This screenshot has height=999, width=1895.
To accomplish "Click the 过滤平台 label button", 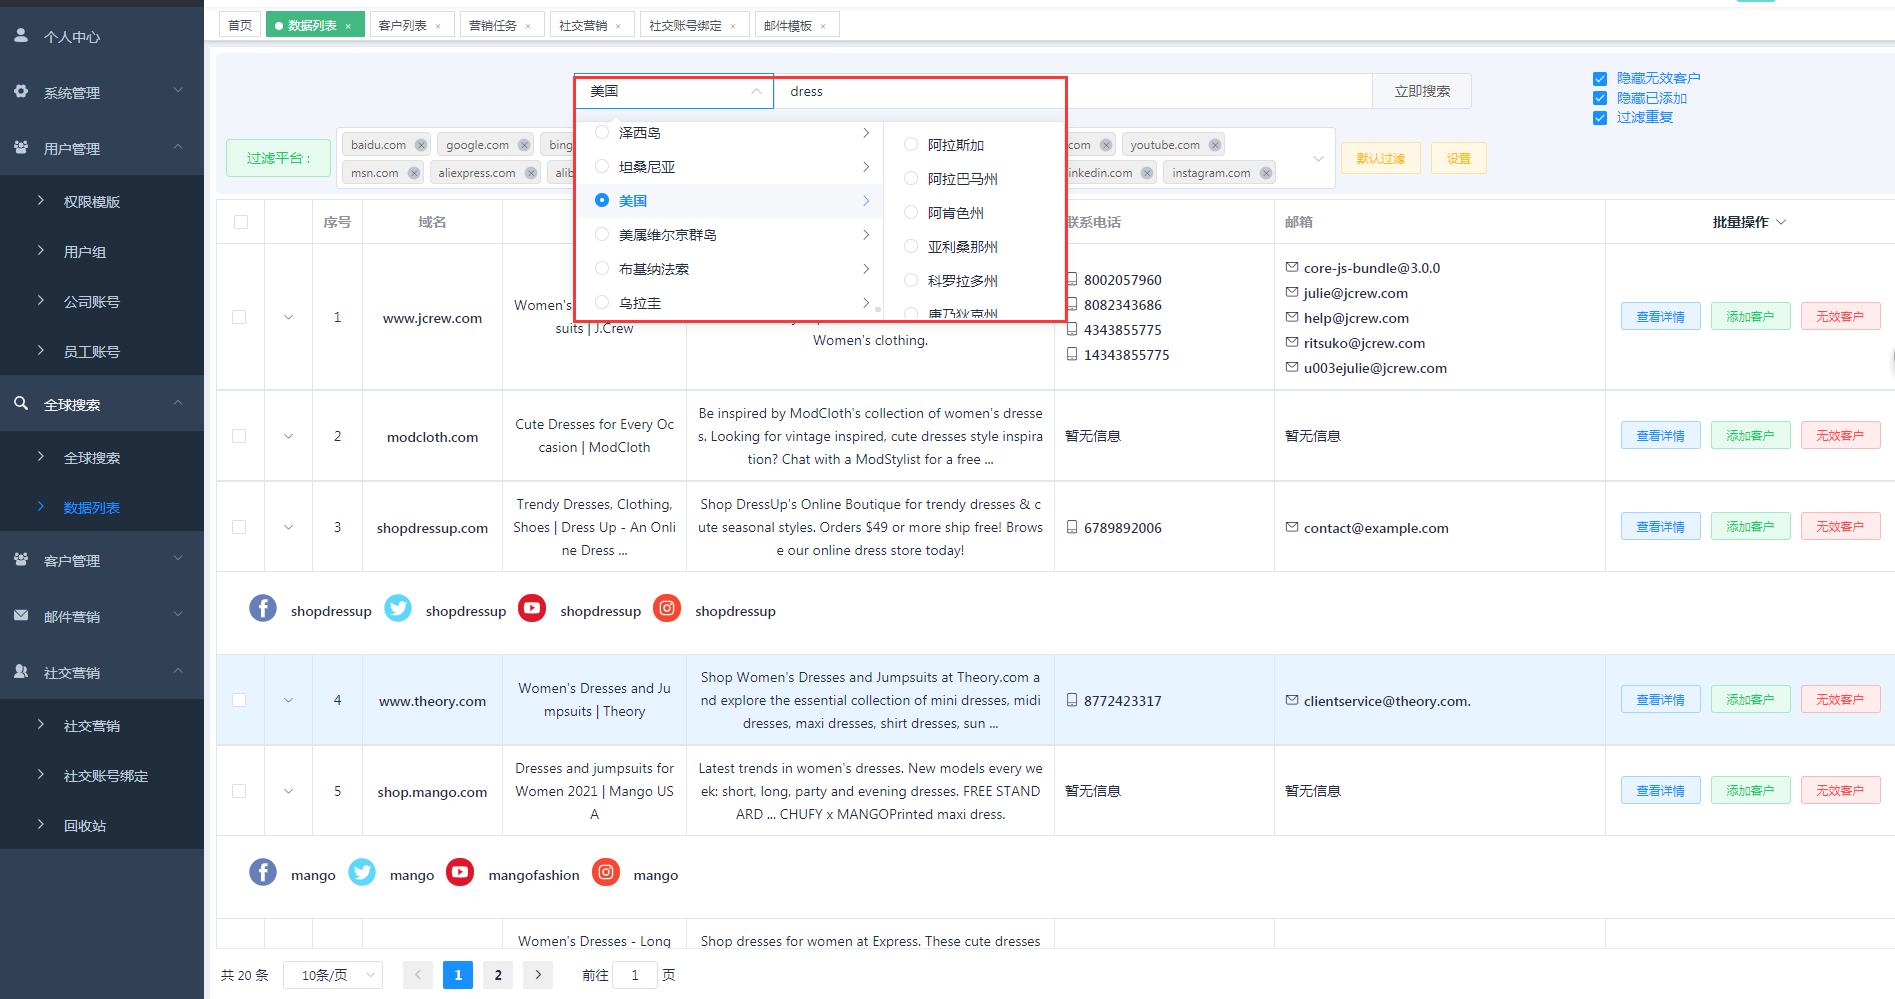I will [x=278, y=158].
